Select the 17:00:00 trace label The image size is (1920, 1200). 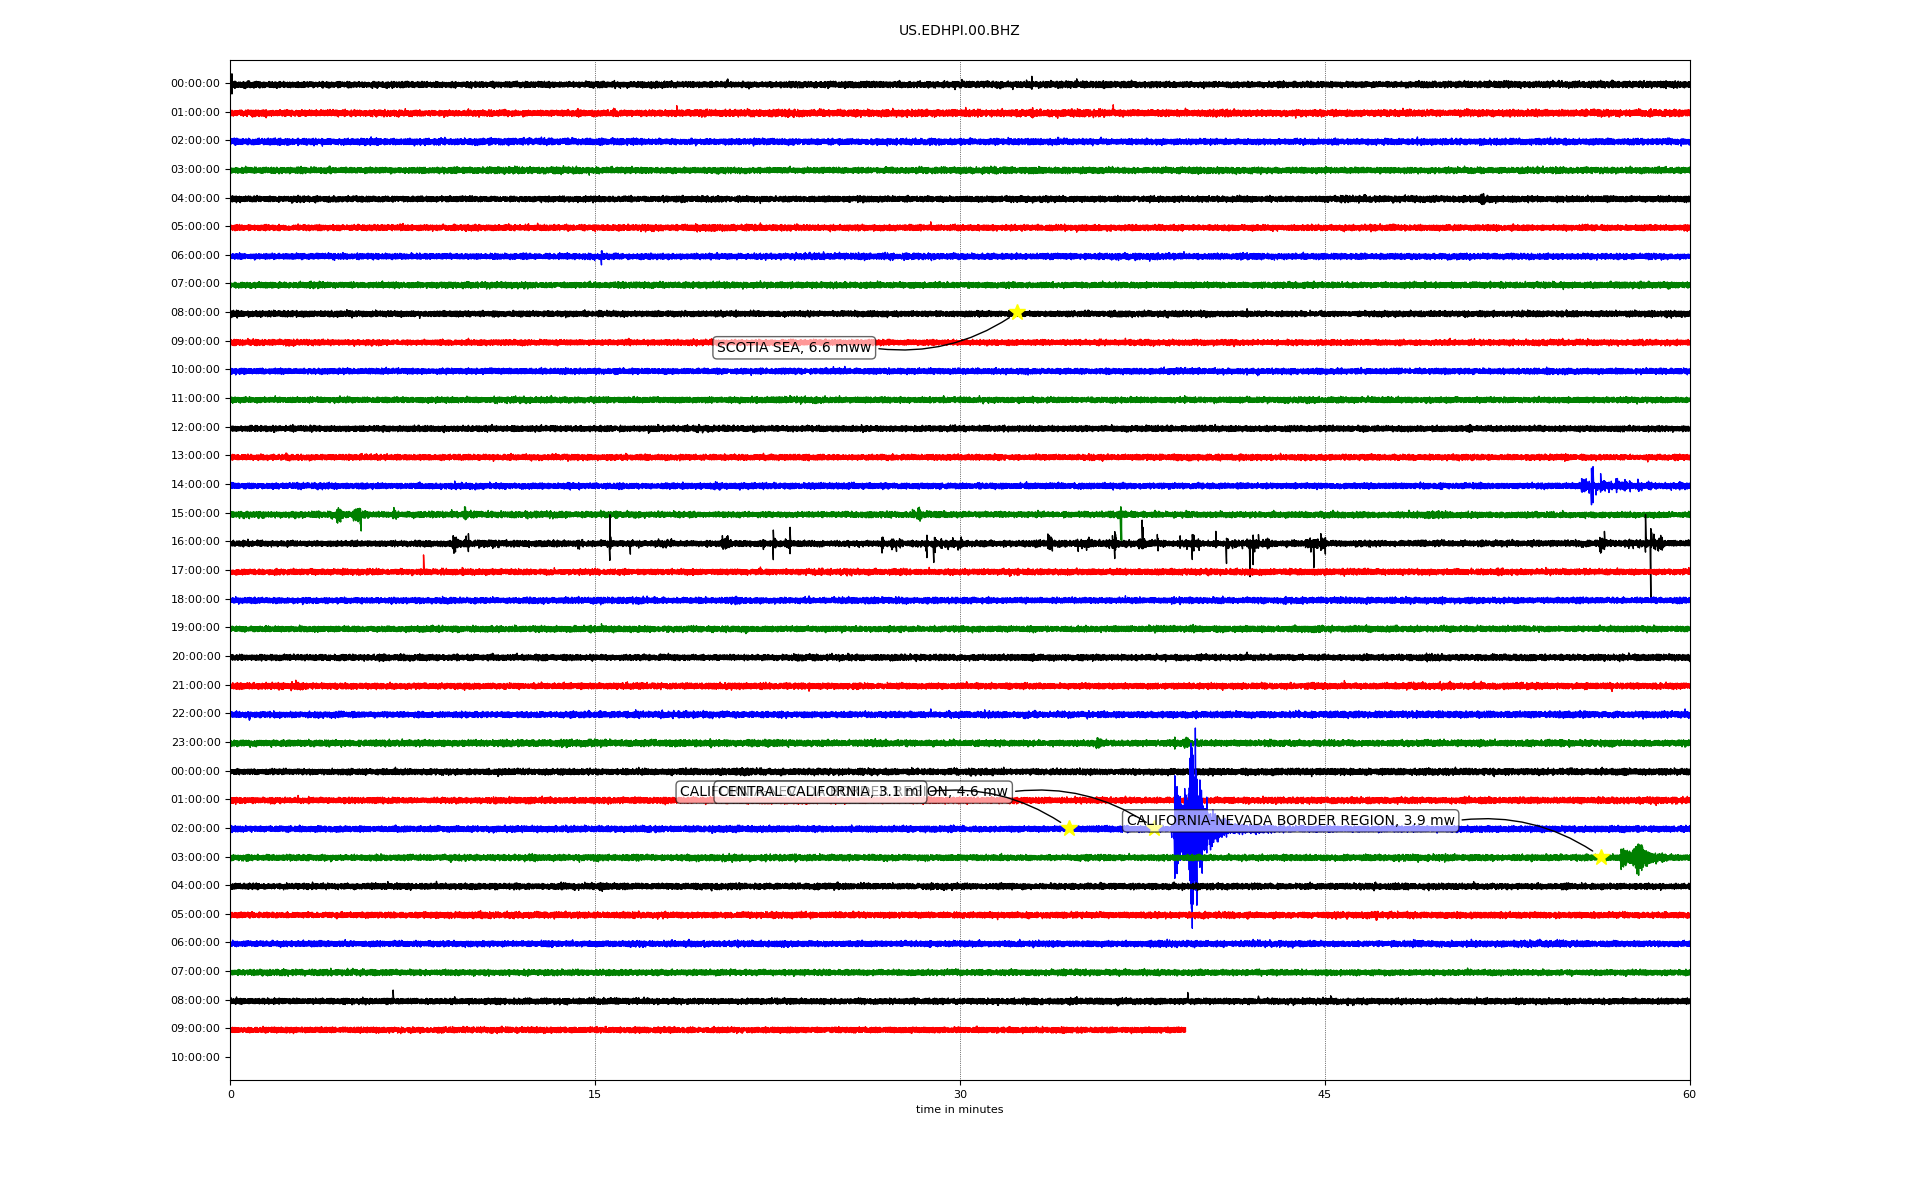(195, 571)
